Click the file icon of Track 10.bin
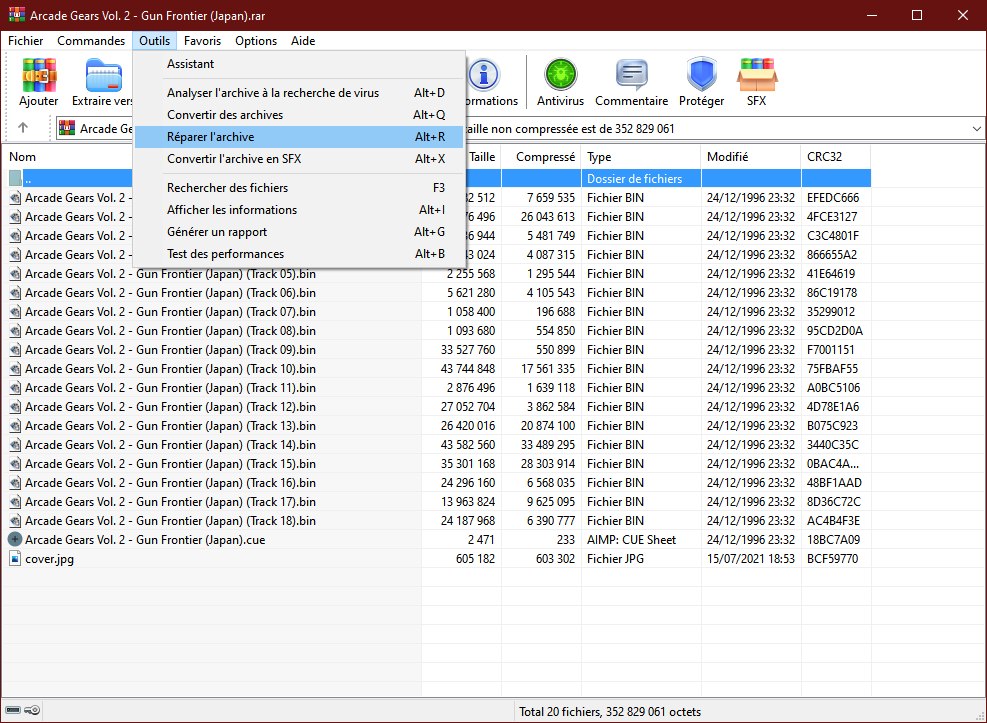This screenshot has height=723, width=987. [15, 369]
